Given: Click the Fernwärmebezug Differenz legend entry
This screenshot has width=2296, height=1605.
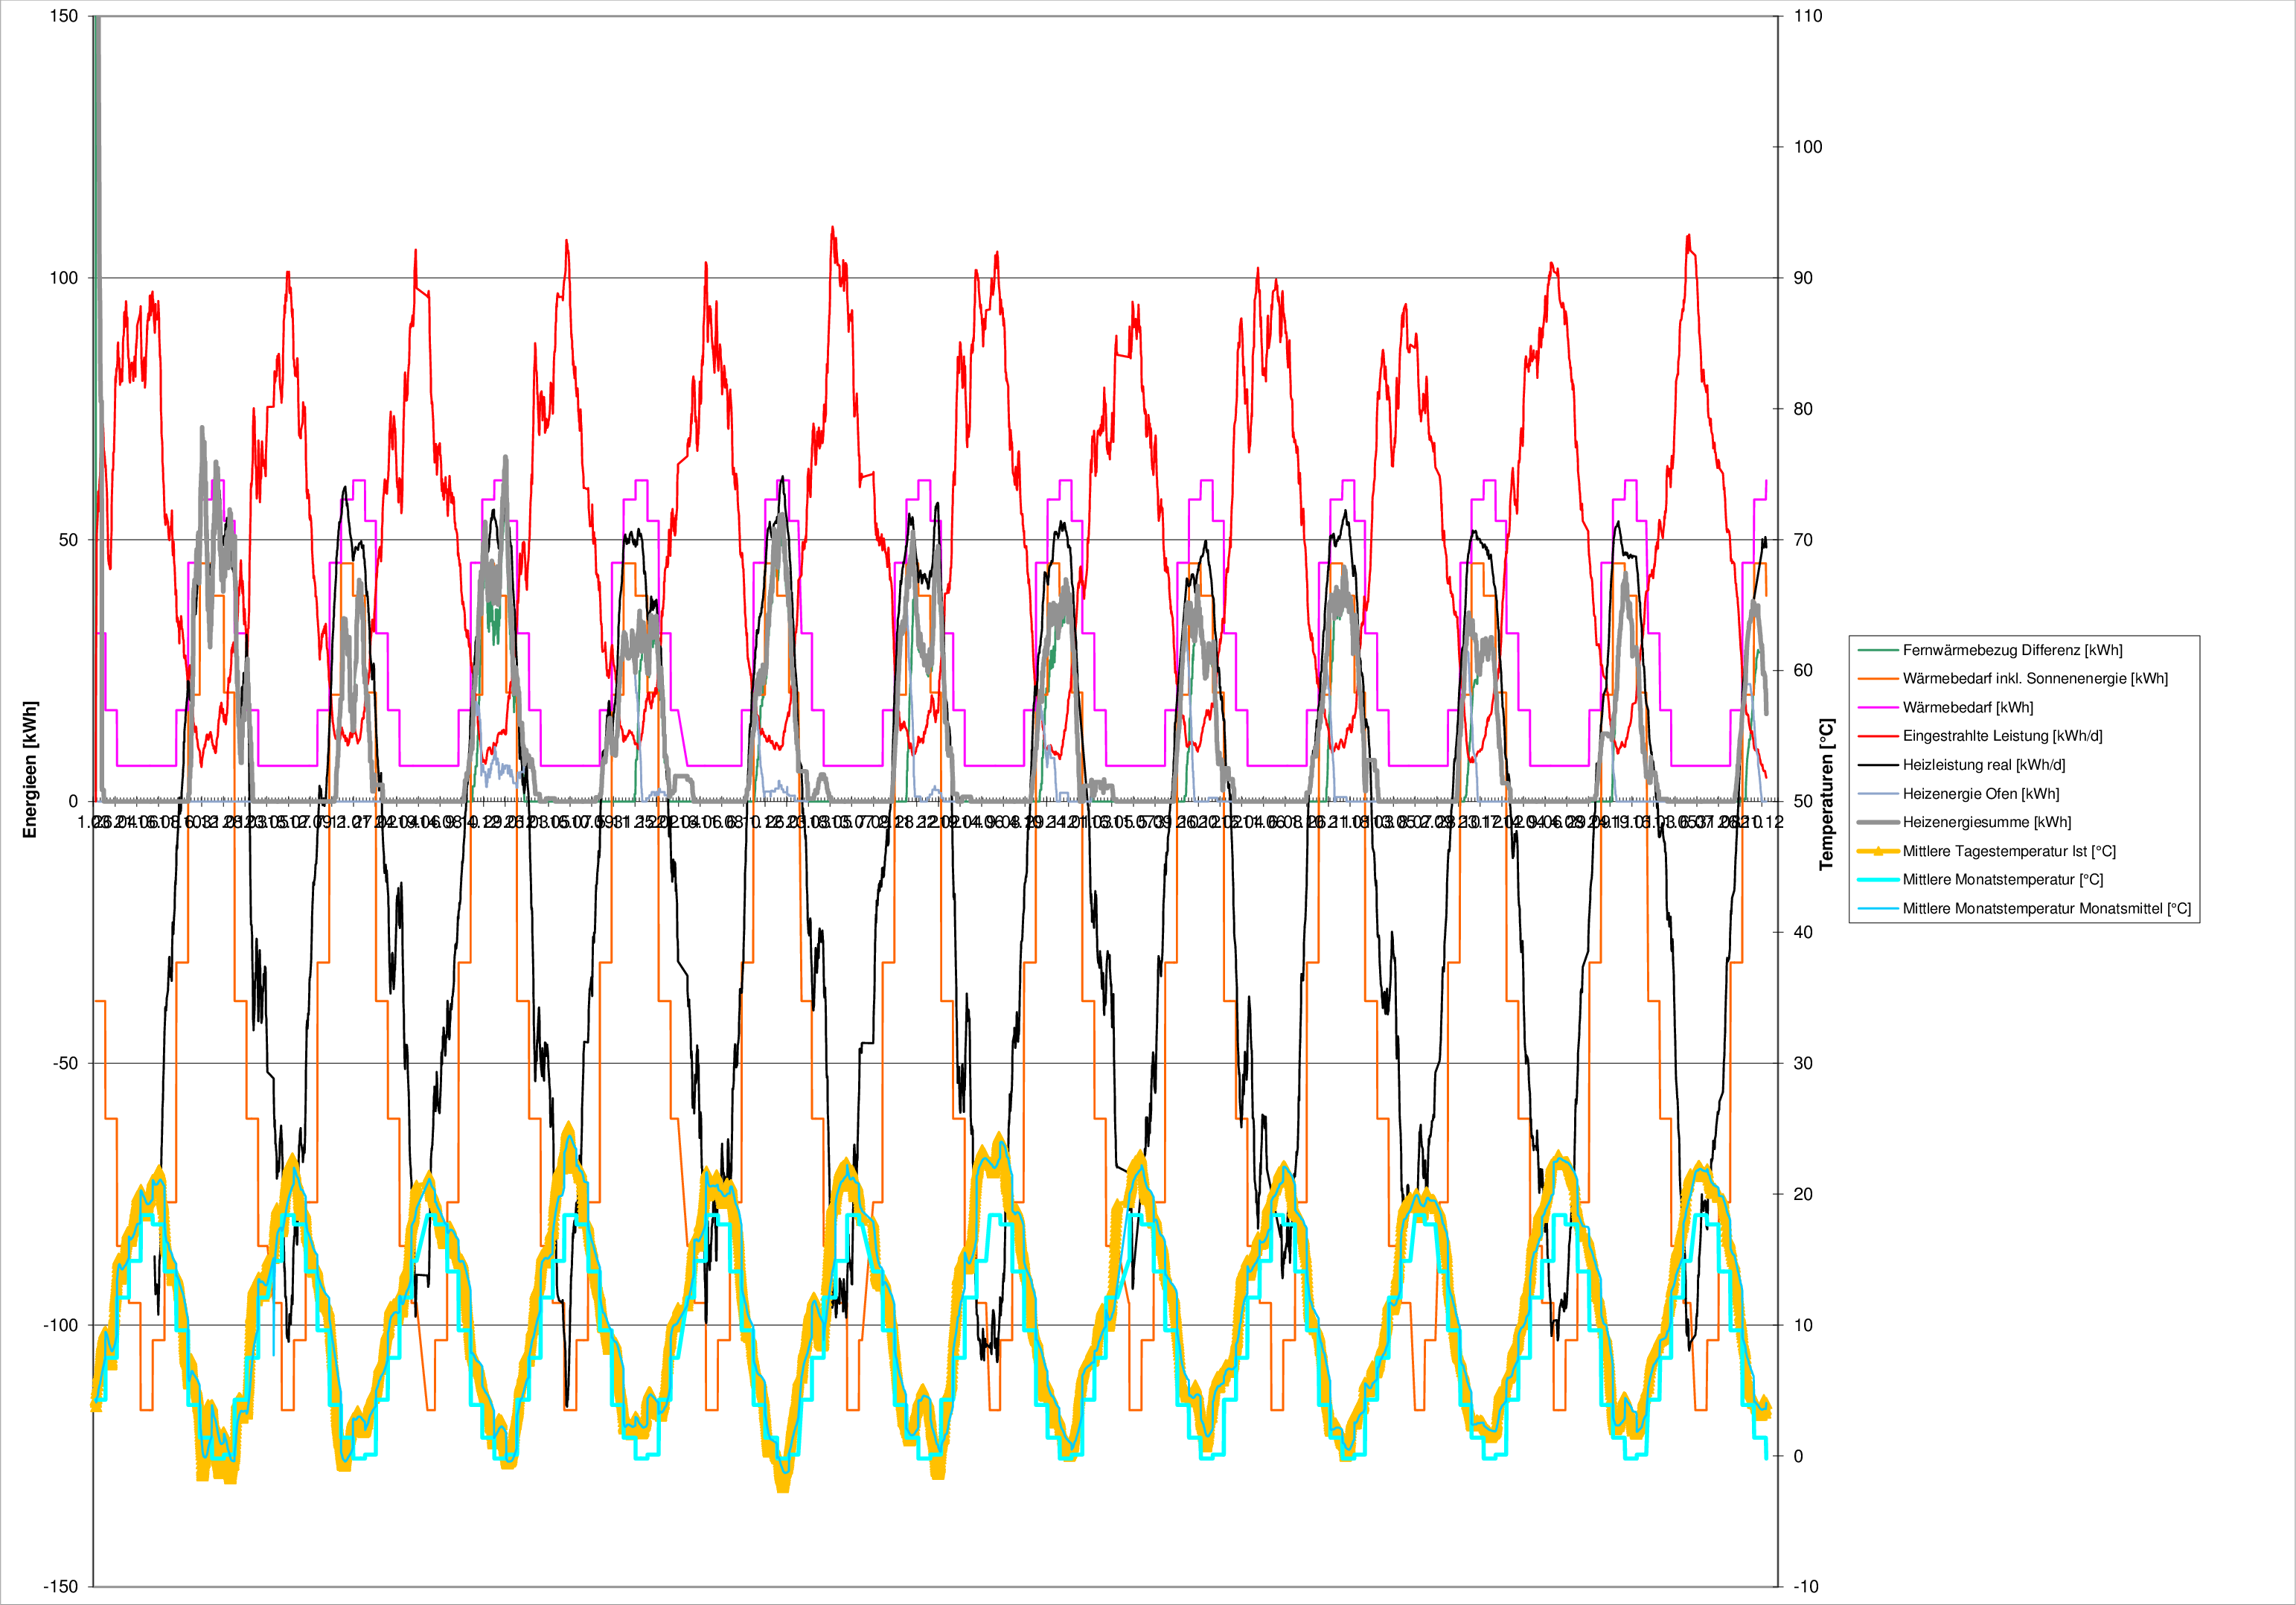Looking at the screenshot, I should coord(2012,650).
